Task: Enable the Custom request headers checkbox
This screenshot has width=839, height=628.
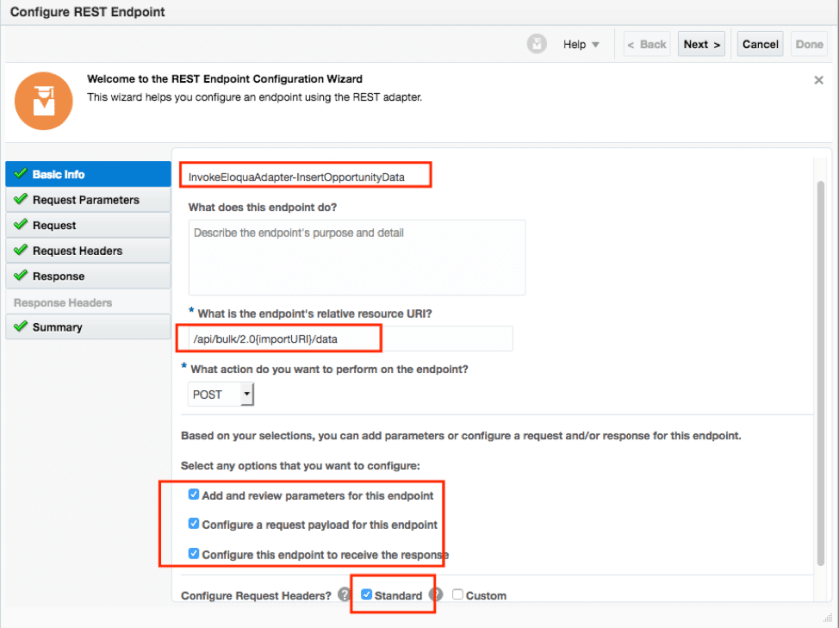Action: [457, 595]
